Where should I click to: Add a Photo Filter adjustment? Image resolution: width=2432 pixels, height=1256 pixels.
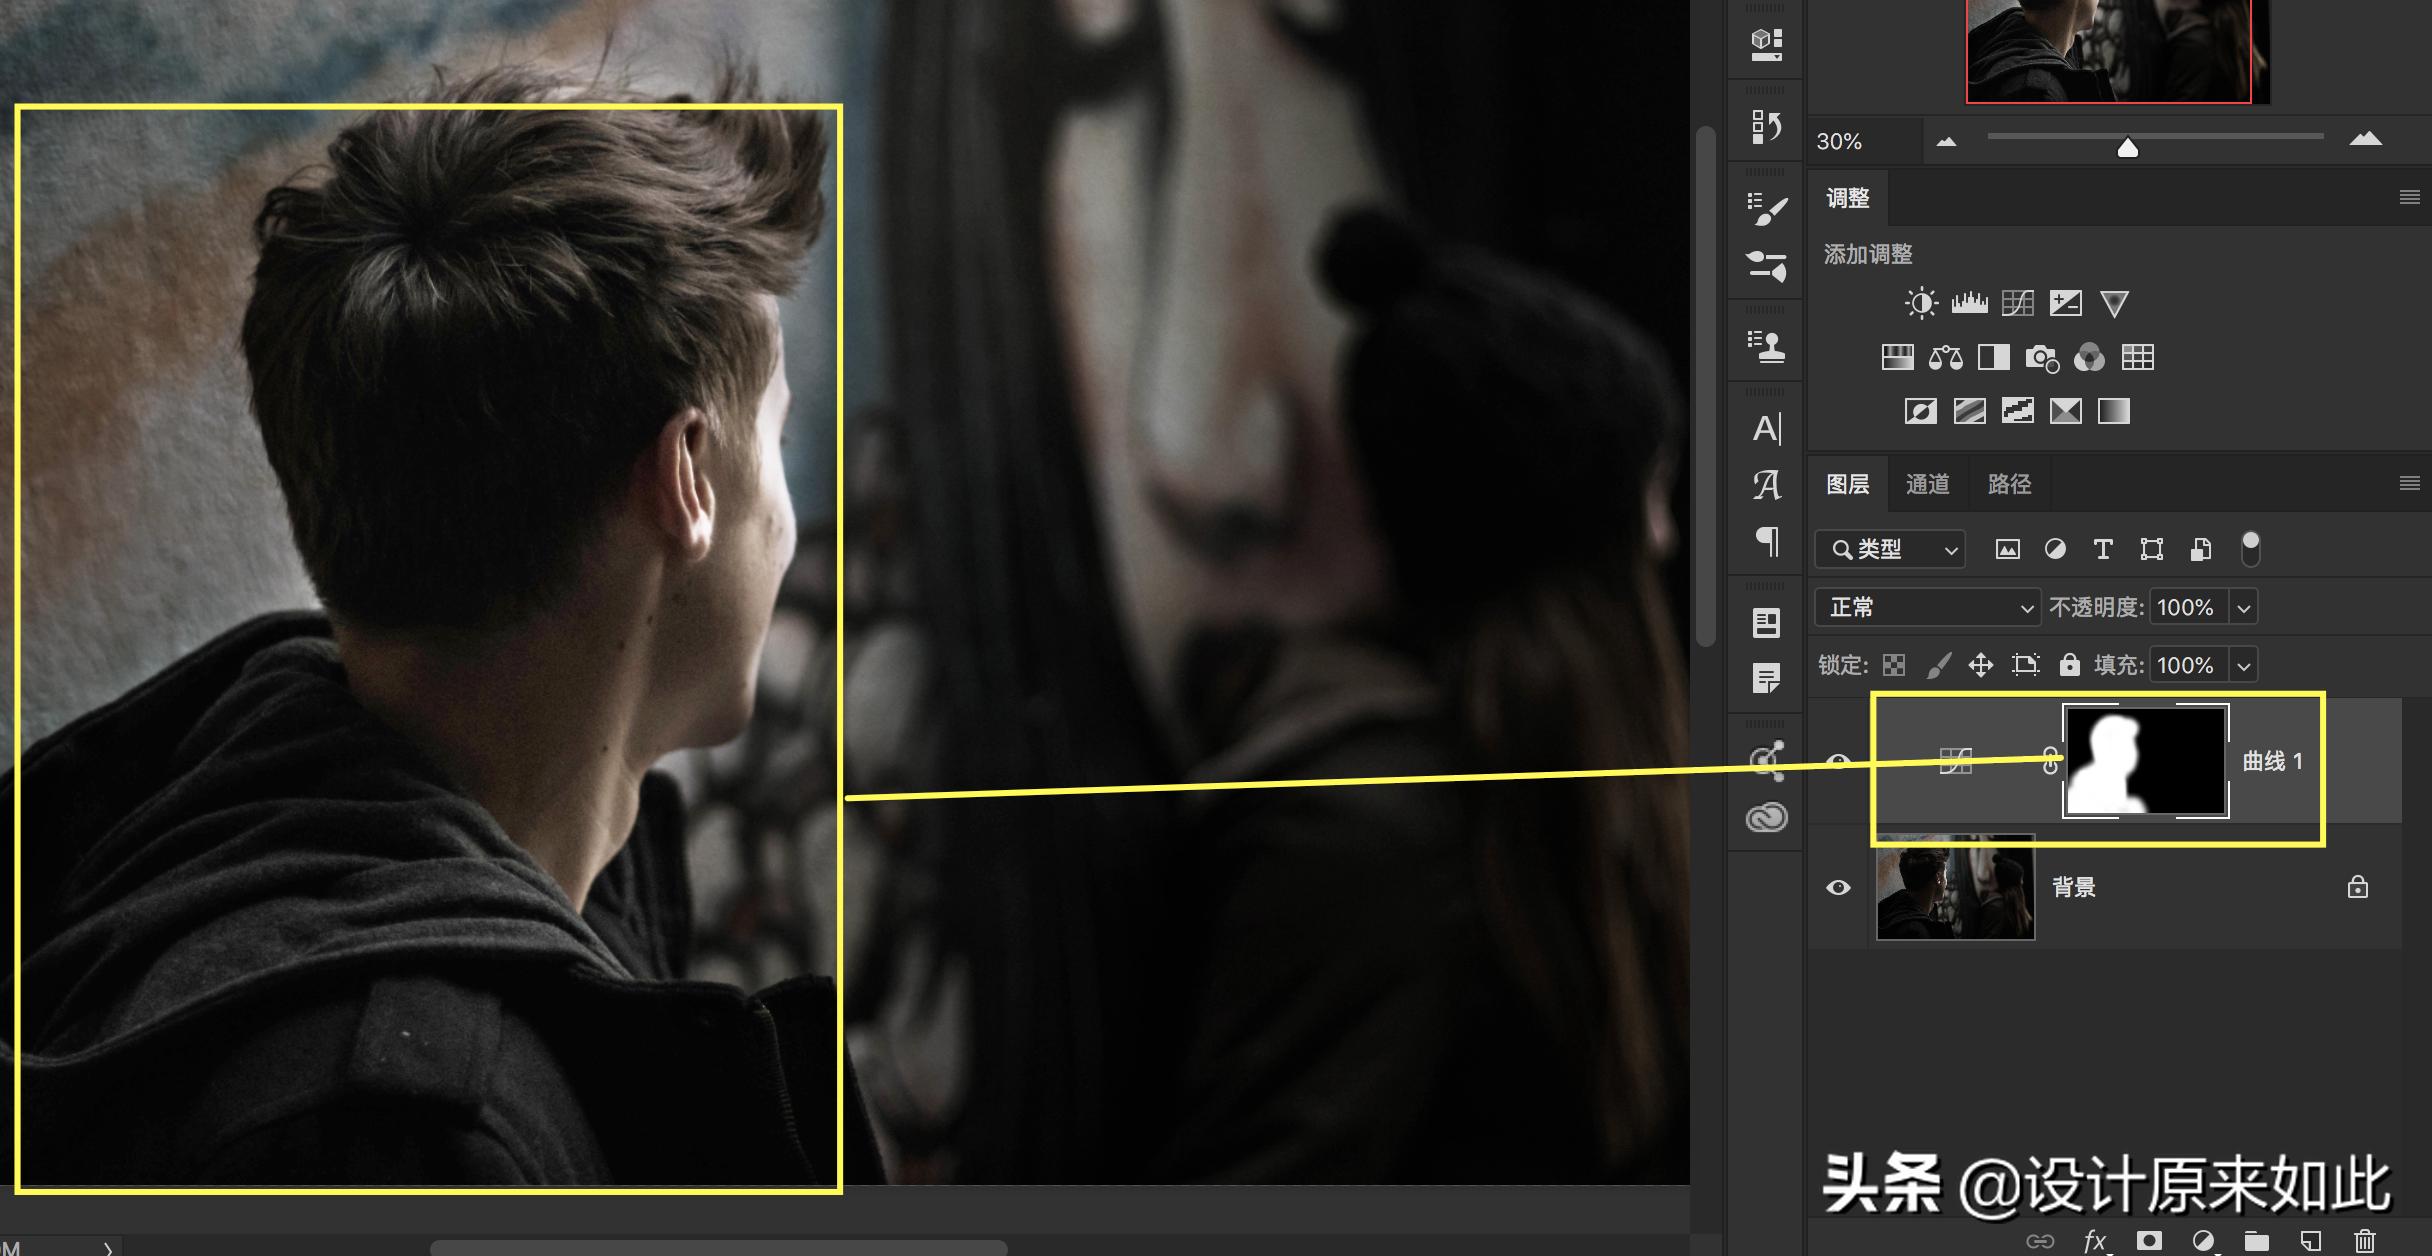2041,357
